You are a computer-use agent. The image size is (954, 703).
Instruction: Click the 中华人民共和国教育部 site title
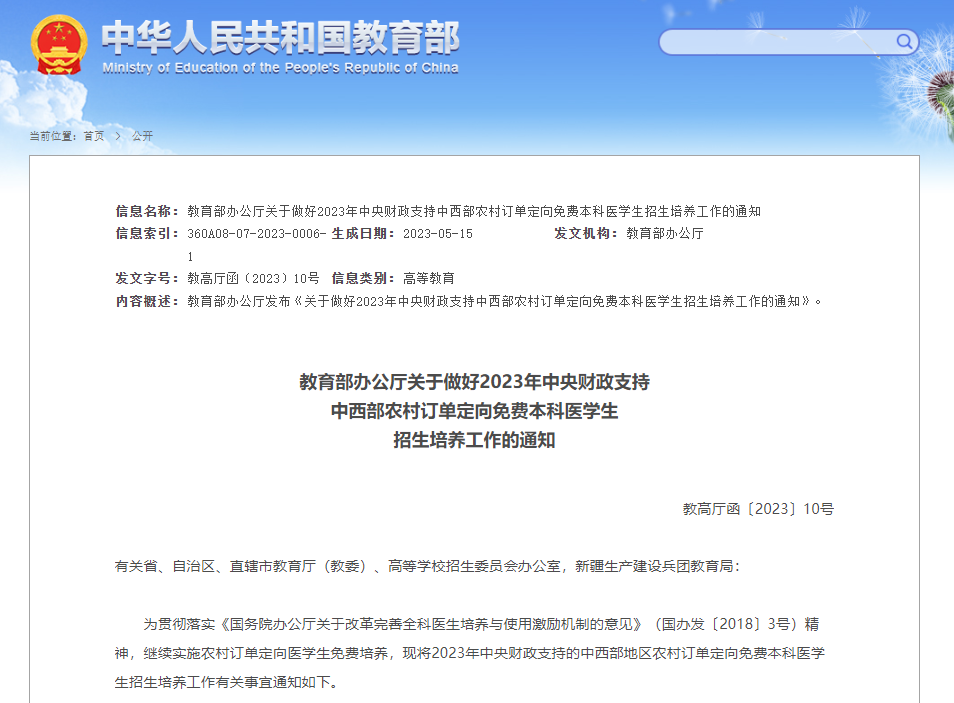280,37
